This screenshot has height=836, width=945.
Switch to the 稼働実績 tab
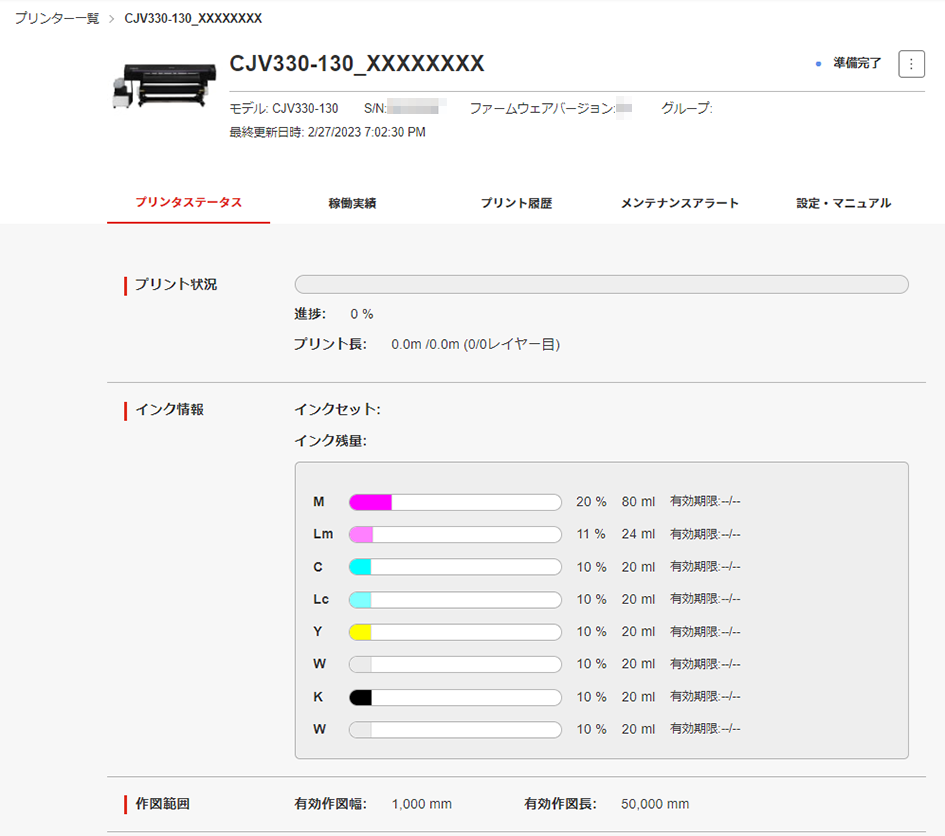click(352, 203)
